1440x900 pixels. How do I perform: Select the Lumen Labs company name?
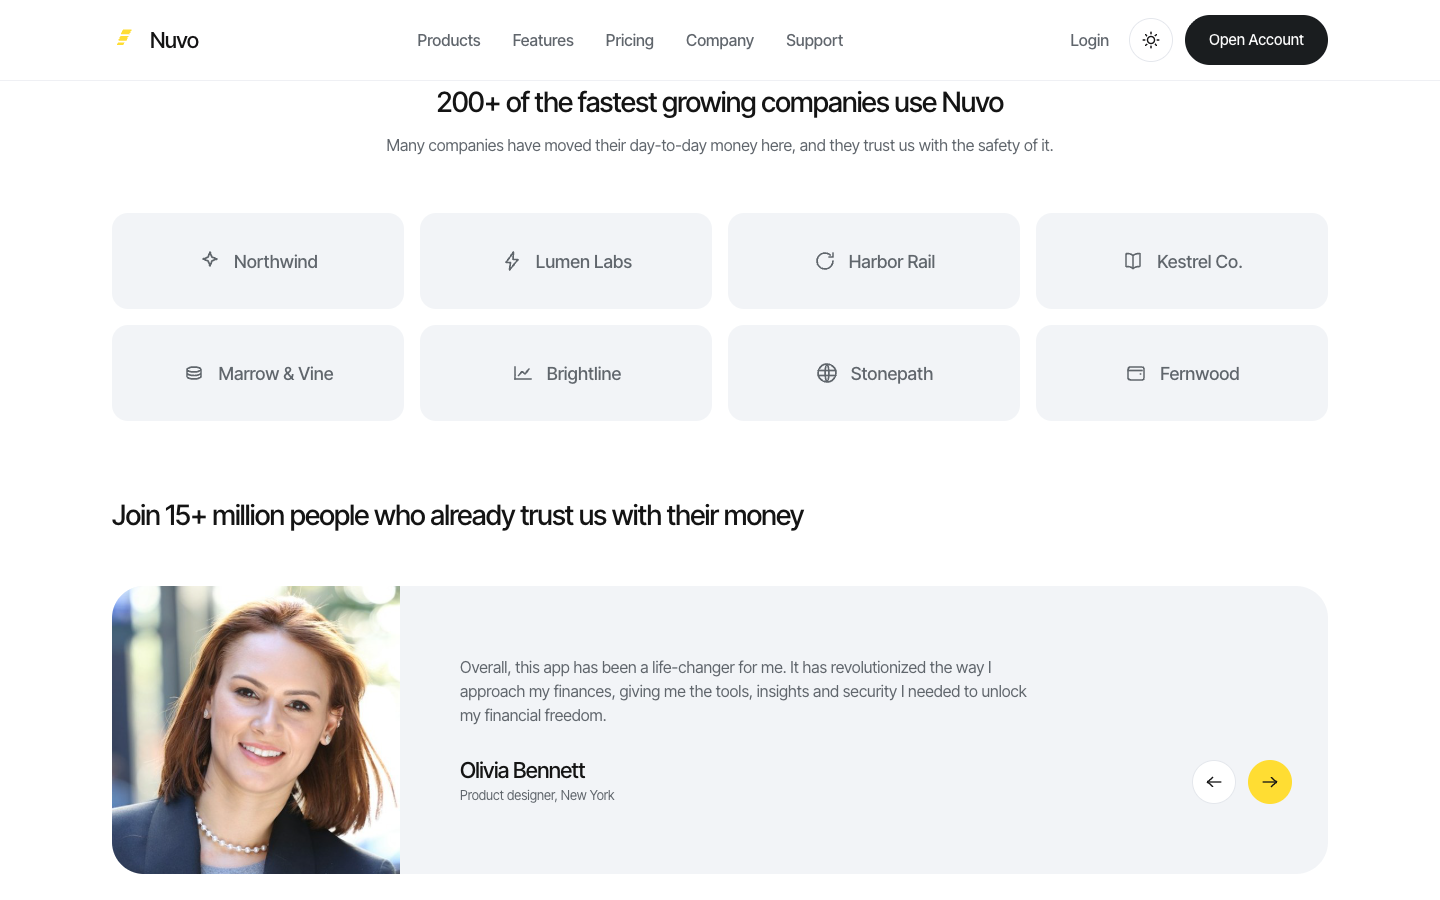pyautogui.click(x=584, y=261)
